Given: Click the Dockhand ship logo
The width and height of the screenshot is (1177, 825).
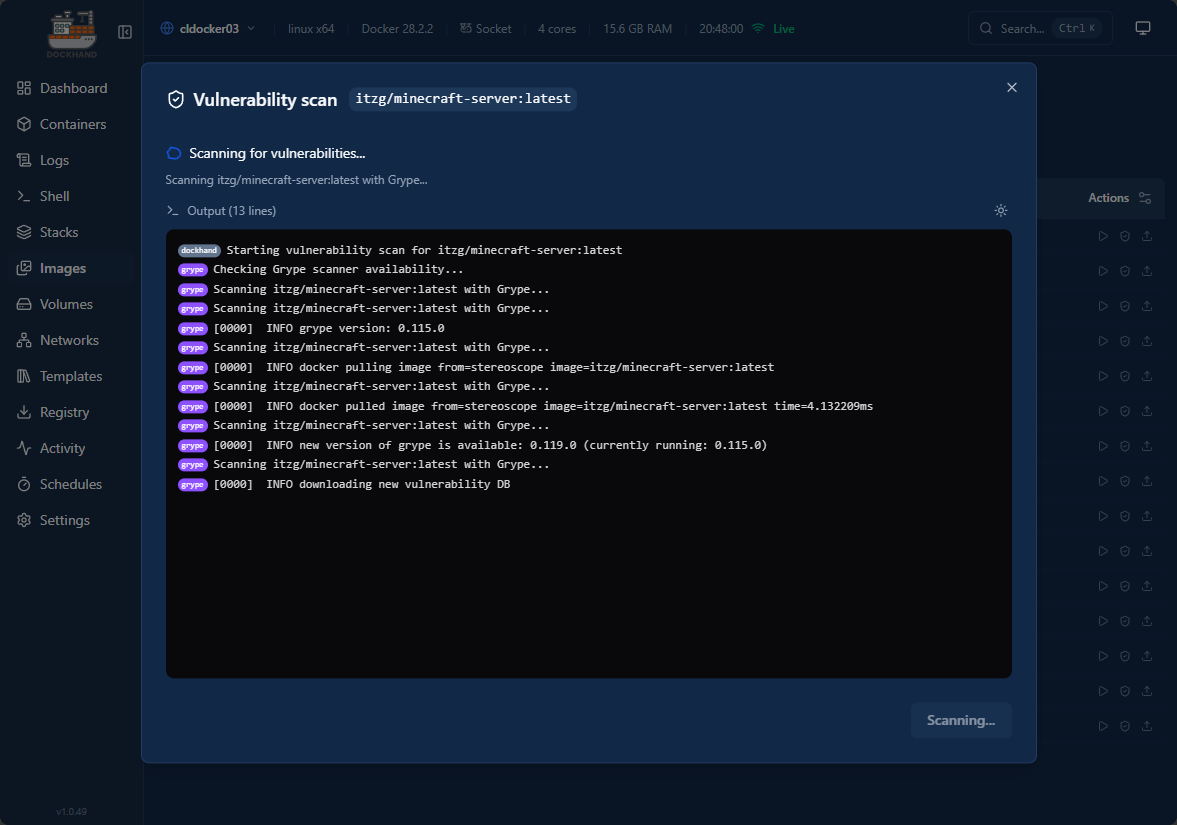Looking at the screenshot, I should click(72, 34).
